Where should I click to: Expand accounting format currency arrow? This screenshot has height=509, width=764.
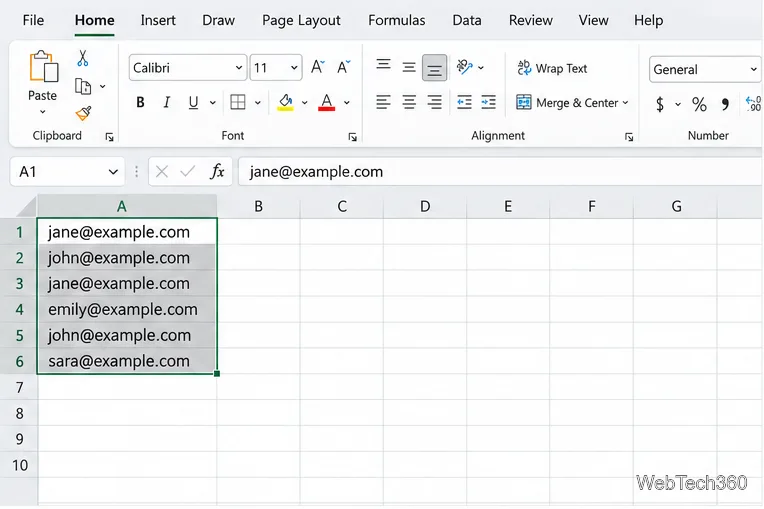pyautogui.click(x=678, y=104)
